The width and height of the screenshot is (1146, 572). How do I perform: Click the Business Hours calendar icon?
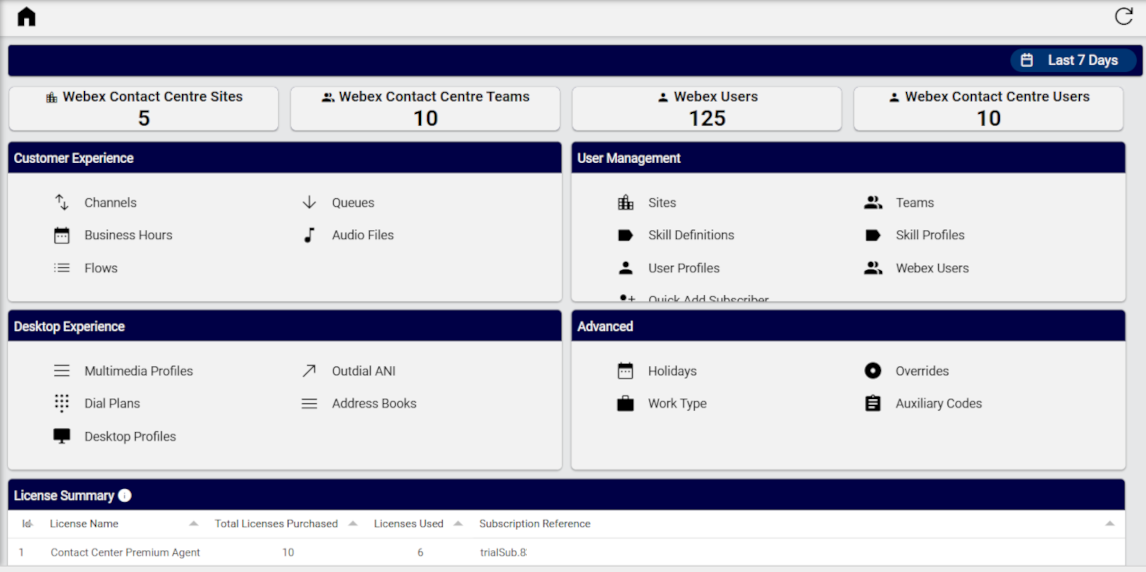tap(62, 235)
